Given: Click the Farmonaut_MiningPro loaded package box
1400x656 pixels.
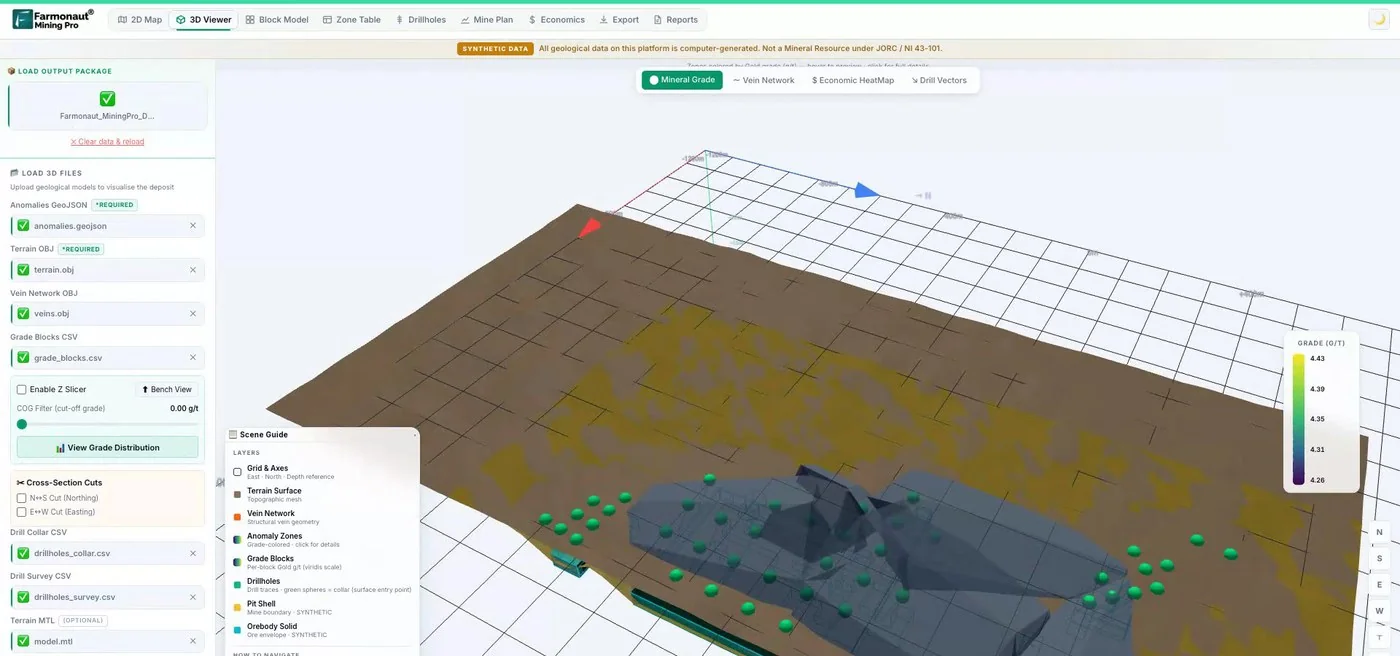Looking at the screenshot, I should click(107, 105).
